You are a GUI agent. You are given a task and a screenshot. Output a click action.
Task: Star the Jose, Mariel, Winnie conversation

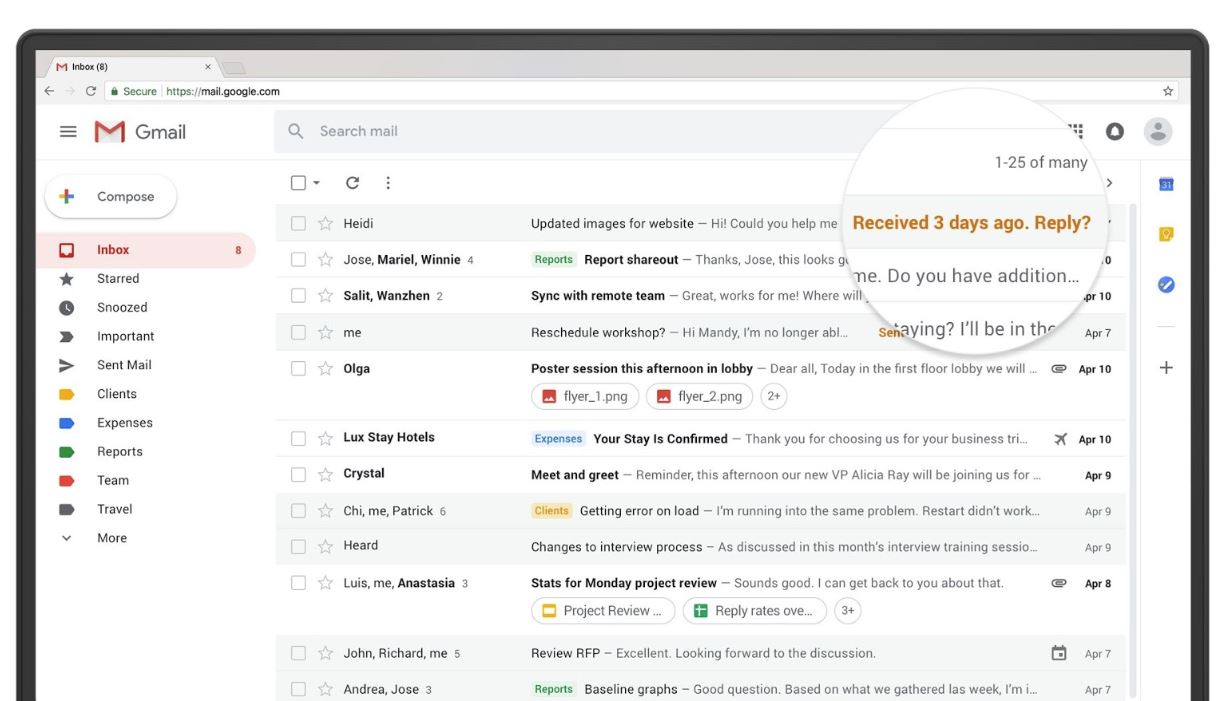click(325, 260)
